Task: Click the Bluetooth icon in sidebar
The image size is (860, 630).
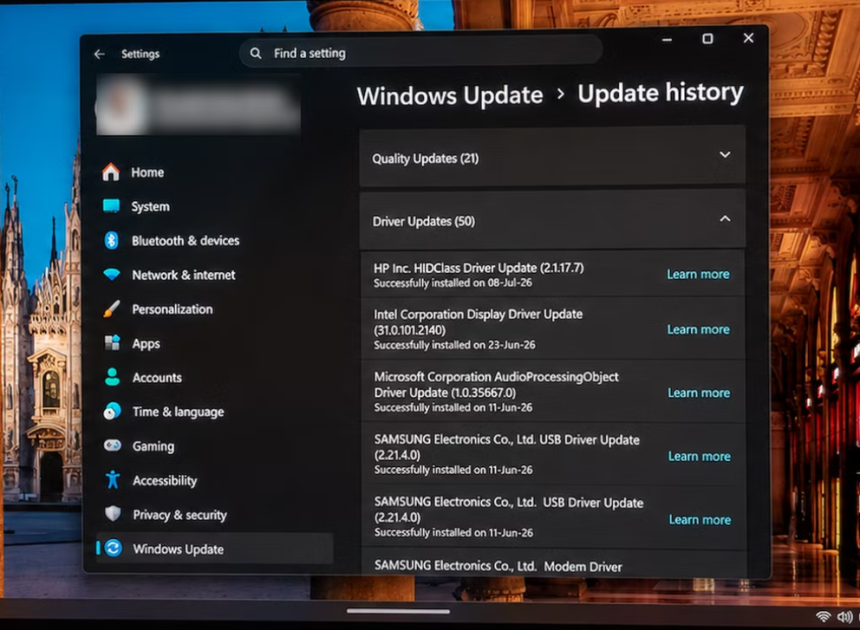Action: (x=111, y=240)
